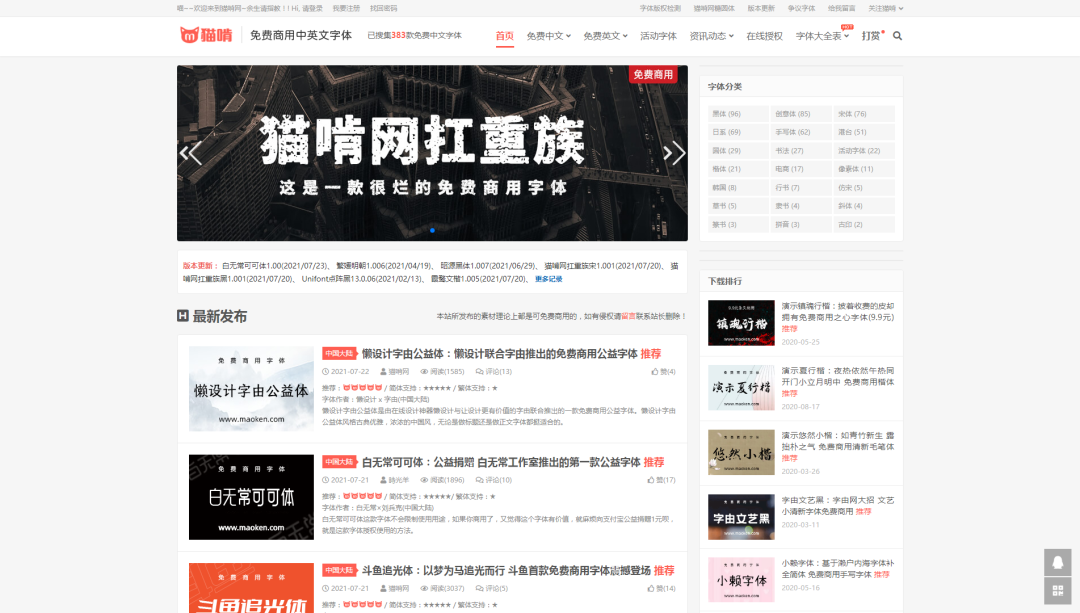Image resolution: width=1080 pixels, height=613 pixels.
Task: Open 白无常可可体 article thumbnail
Action: [251, 497]
